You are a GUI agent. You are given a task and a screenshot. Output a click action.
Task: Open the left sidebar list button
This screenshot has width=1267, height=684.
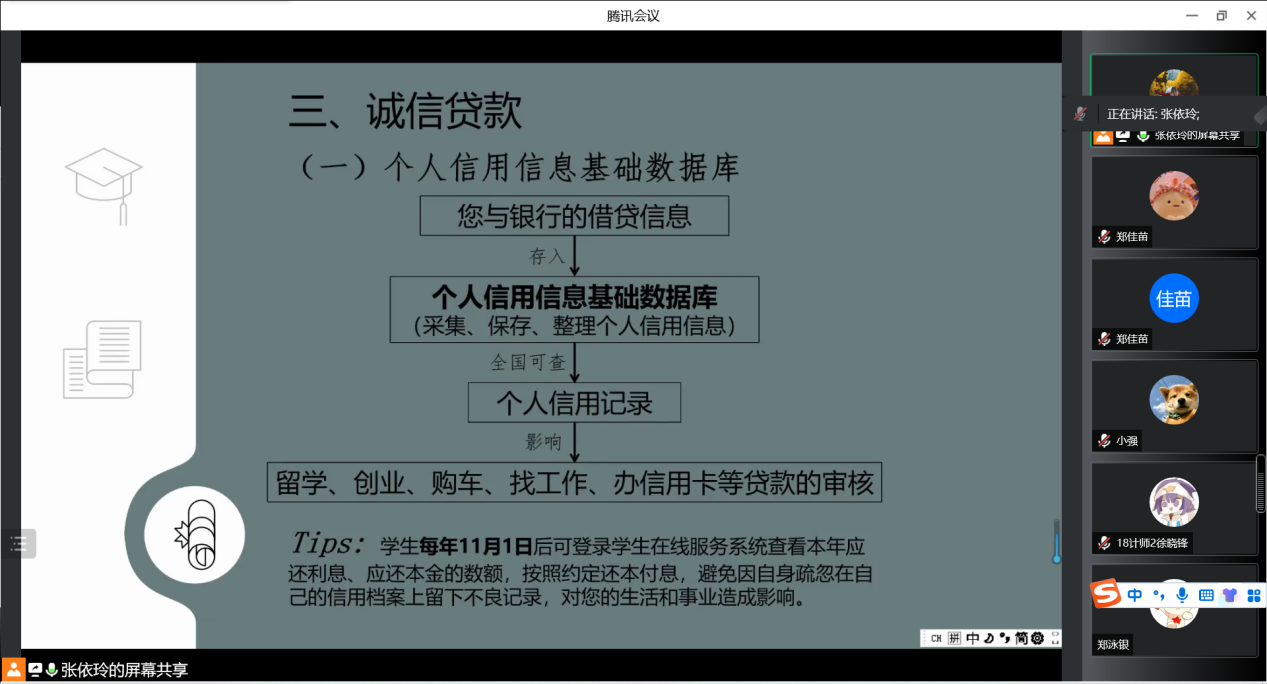pyautogui.click(x=19, y=544)
